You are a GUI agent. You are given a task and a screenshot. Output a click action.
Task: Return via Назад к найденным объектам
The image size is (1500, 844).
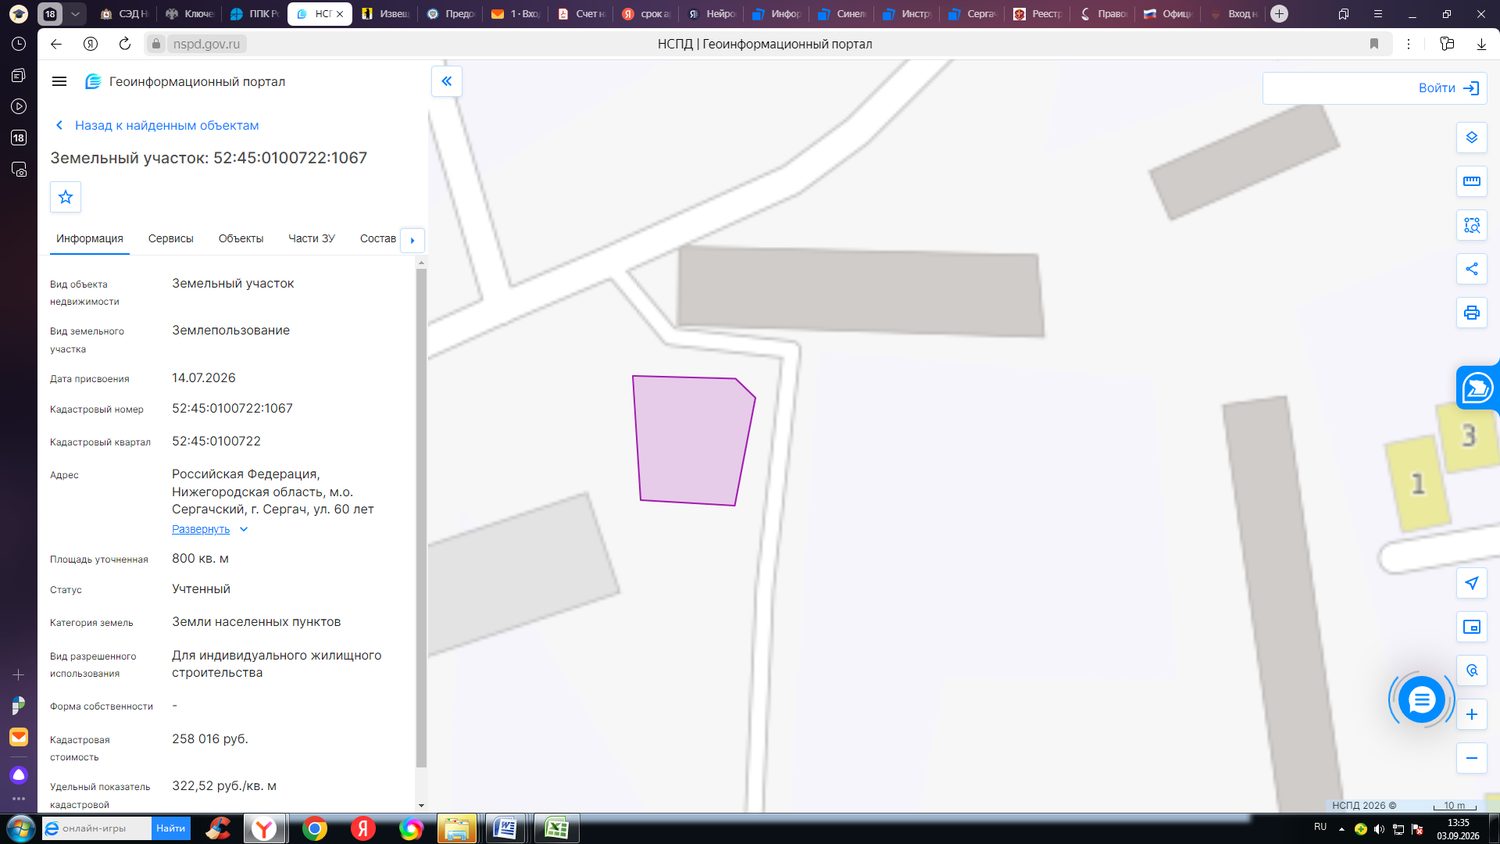pos(157,125)
